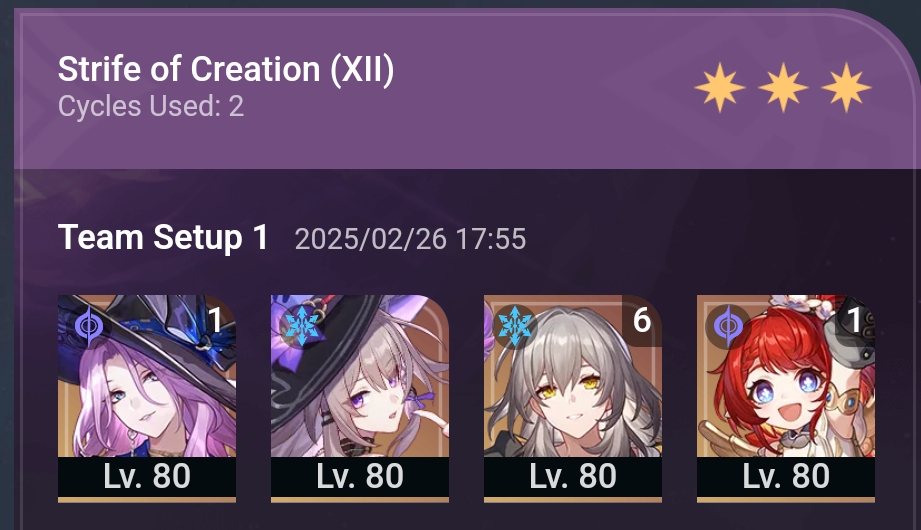
Task: Click the middle gold star rating
Action: pos(783,88)
